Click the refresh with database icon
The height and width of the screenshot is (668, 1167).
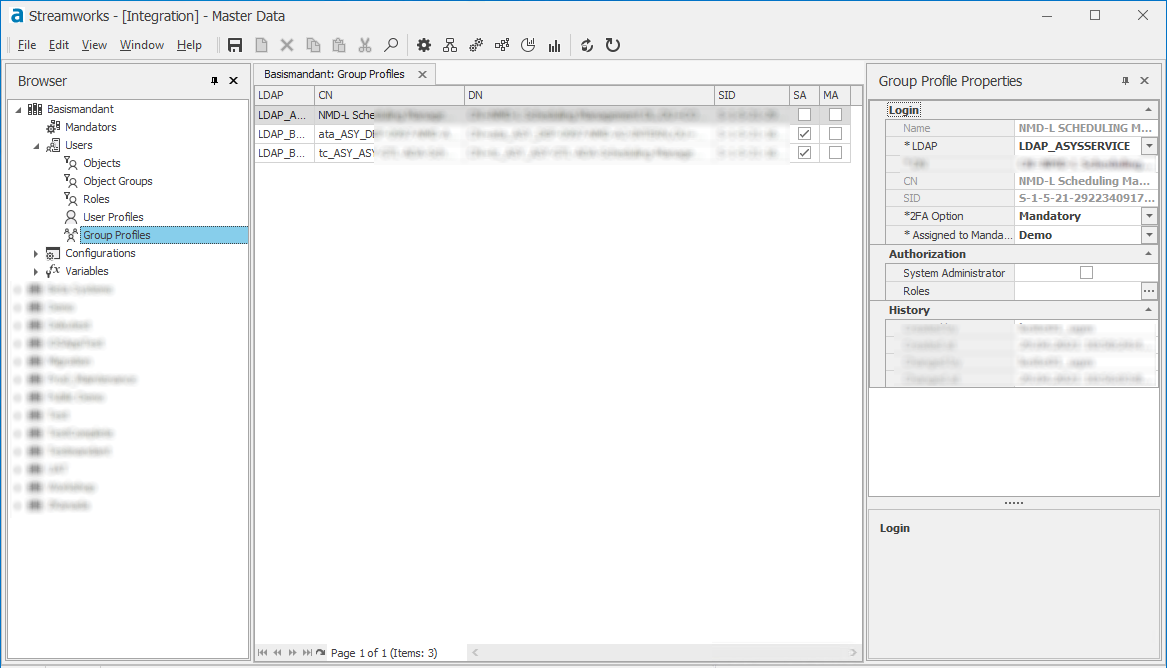[587, 45]
